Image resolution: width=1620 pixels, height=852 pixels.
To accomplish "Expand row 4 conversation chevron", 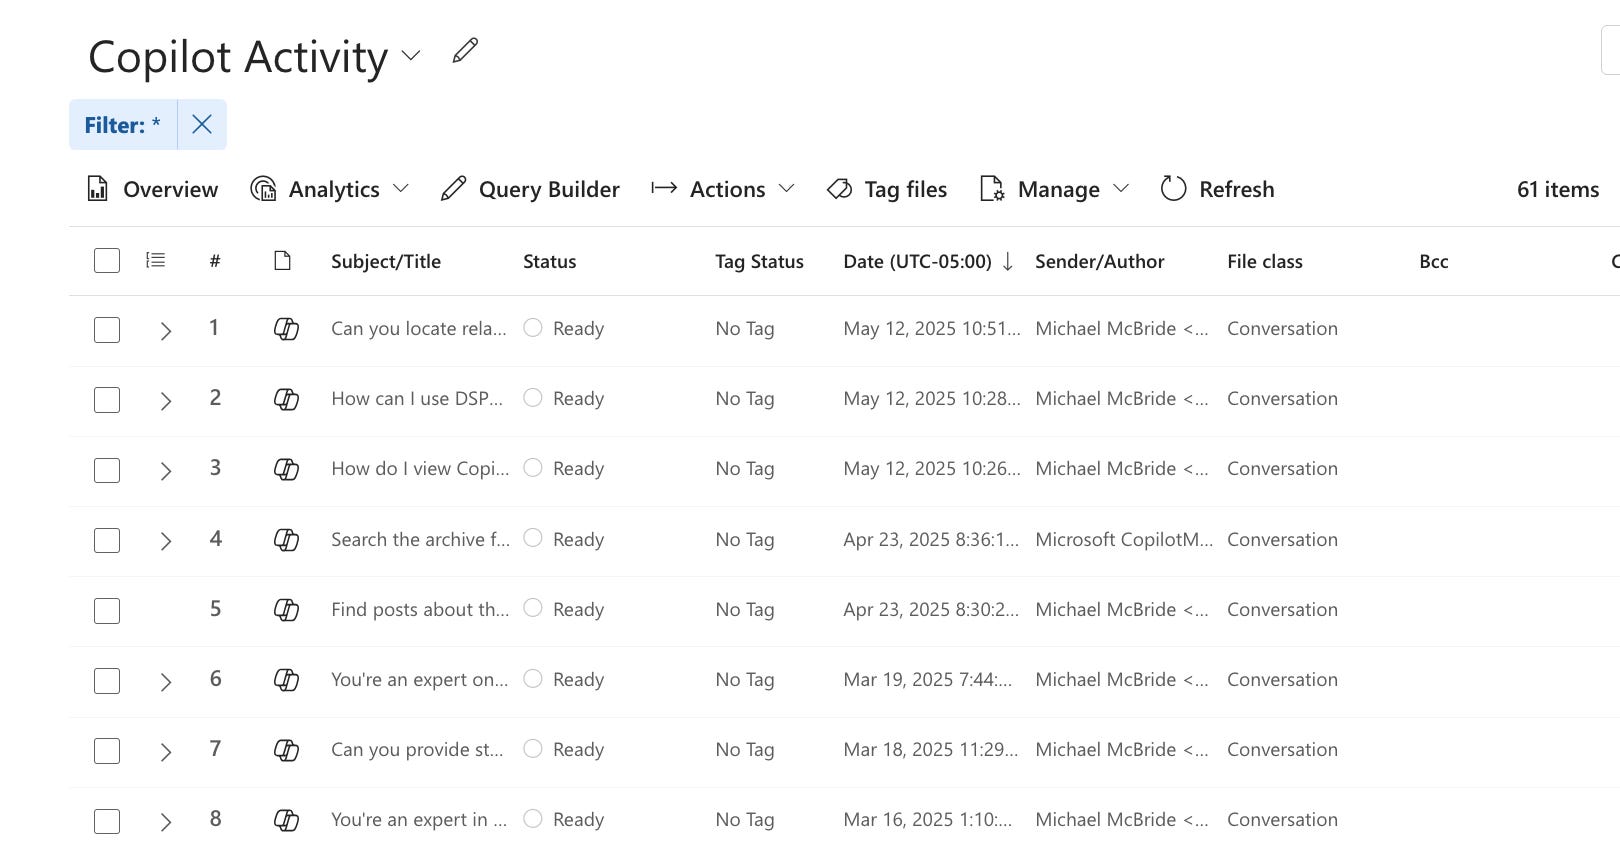I will 166,541.
